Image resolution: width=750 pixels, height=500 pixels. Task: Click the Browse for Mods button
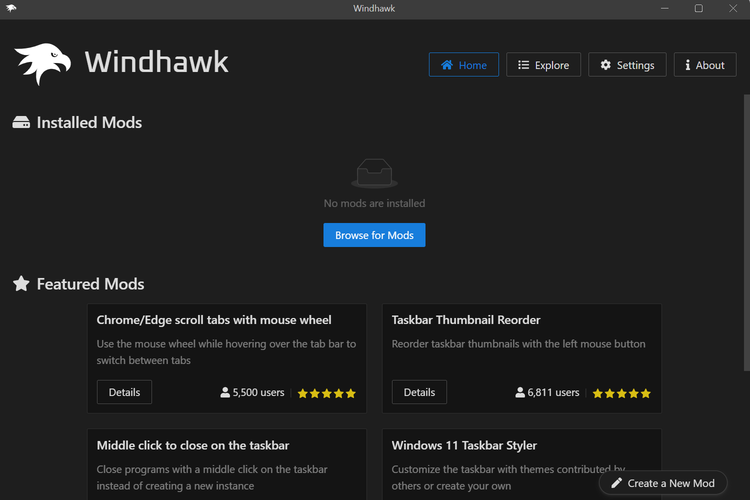tap(374, 235)
